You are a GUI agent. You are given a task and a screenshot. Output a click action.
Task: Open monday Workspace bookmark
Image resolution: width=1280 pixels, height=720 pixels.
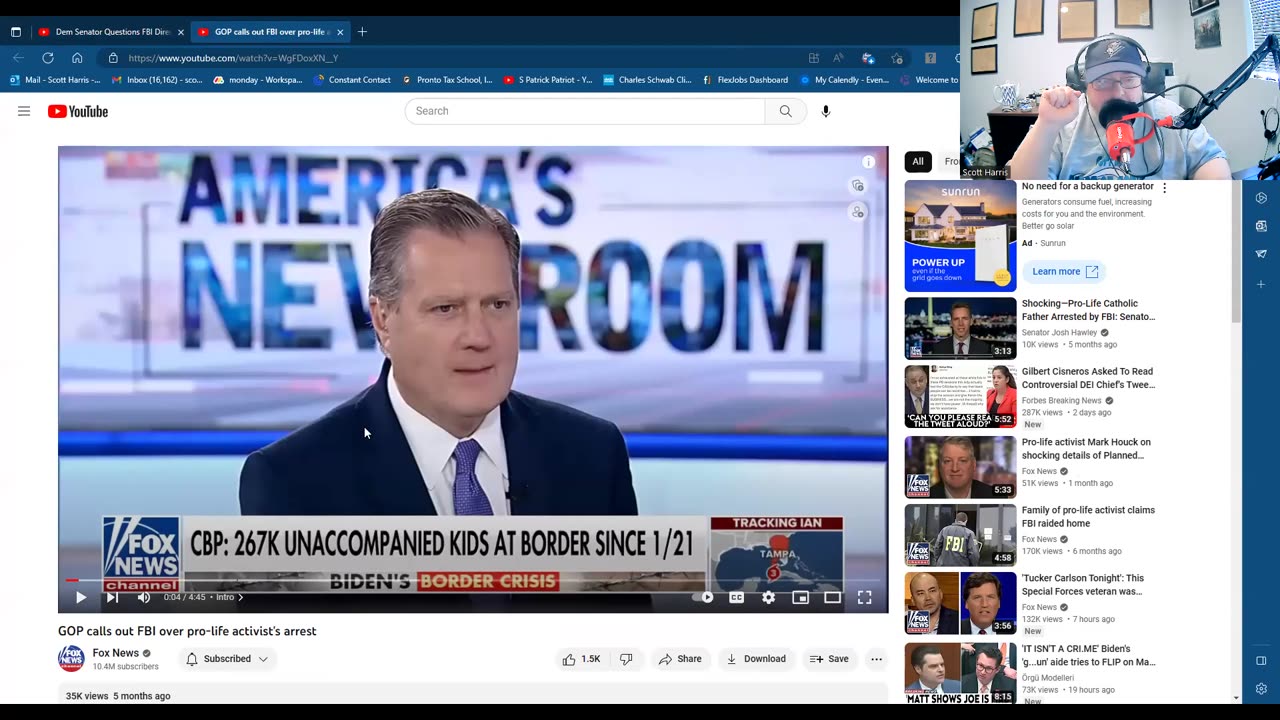coord(258,80)
